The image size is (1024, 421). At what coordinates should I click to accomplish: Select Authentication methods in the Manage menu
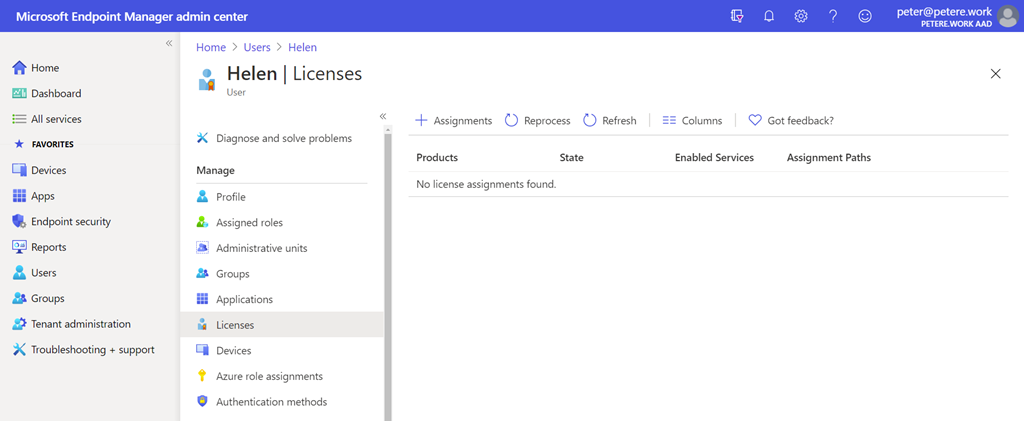[x=271, y=402]
